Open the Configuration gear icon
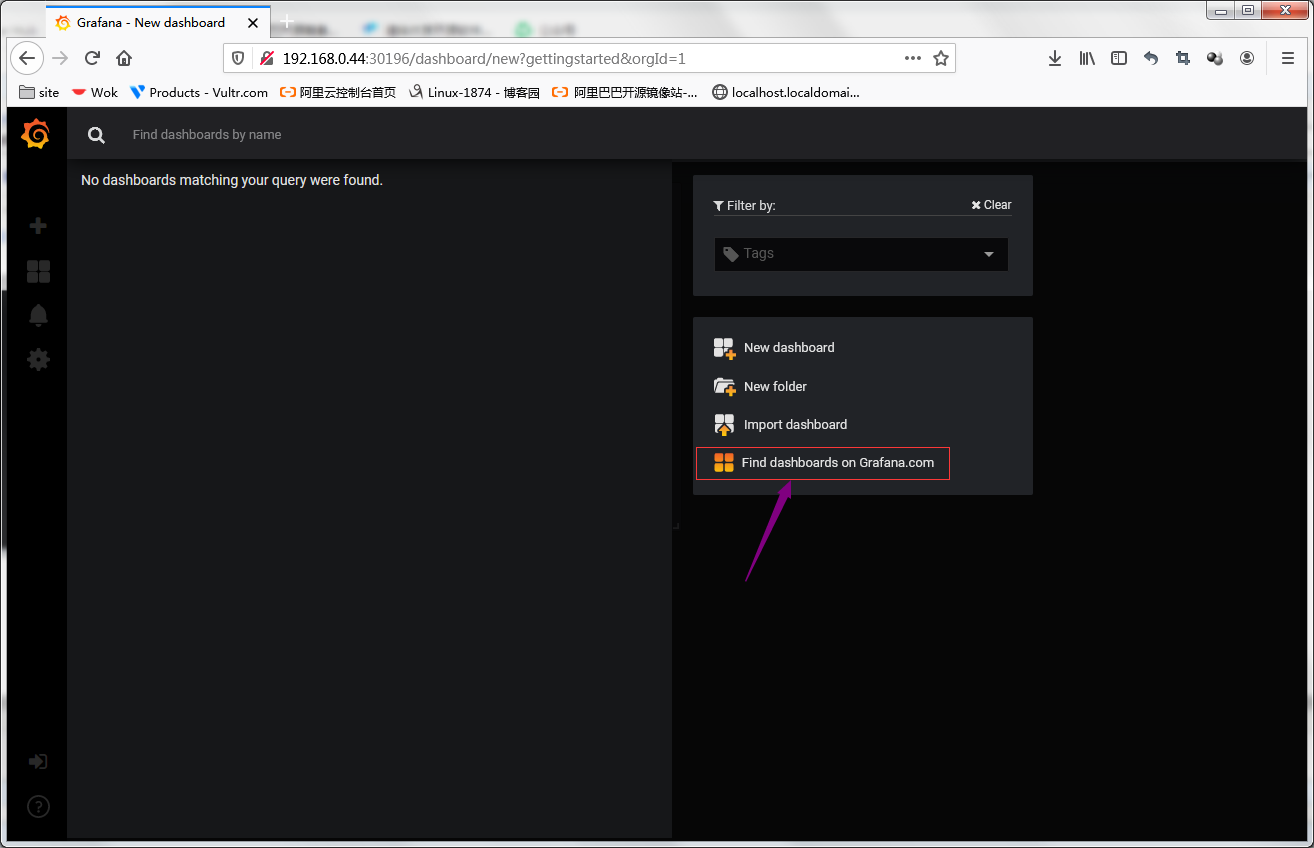The height and width of the screenshot is (848, 1314). [38, 359]
